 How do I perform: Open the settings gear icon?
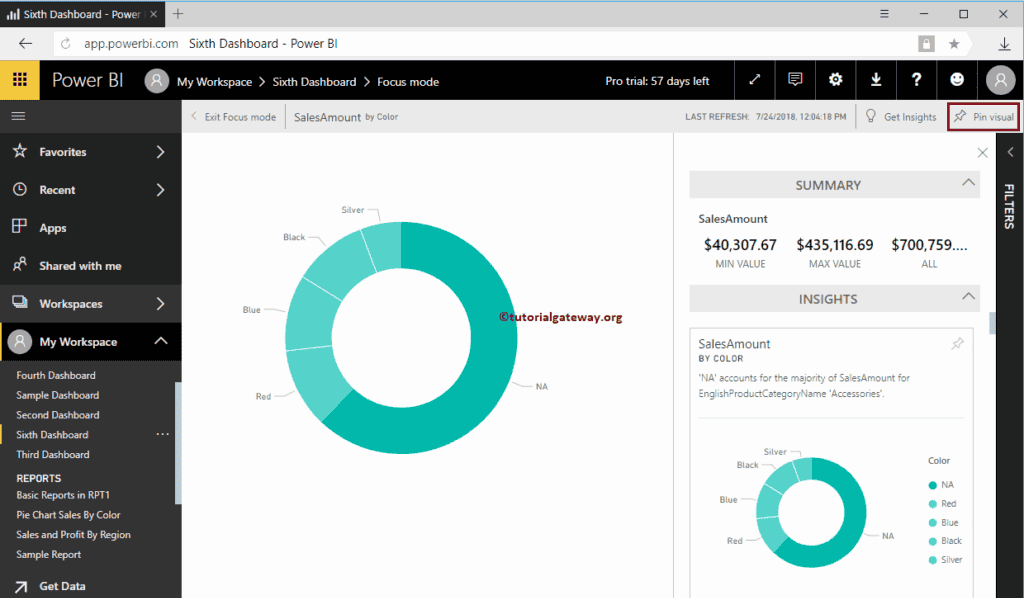pyautogui.click(x=835, y=81)
